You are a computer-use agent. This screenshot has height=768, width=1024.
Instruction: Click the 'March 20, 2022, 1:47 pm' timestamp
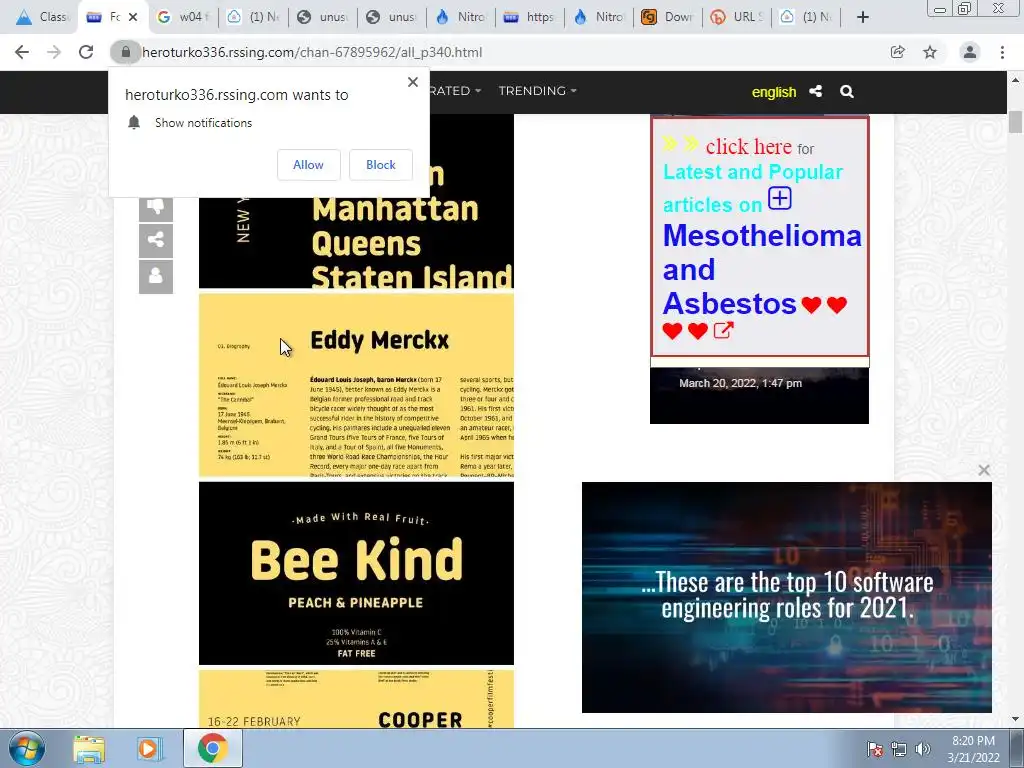740,383
